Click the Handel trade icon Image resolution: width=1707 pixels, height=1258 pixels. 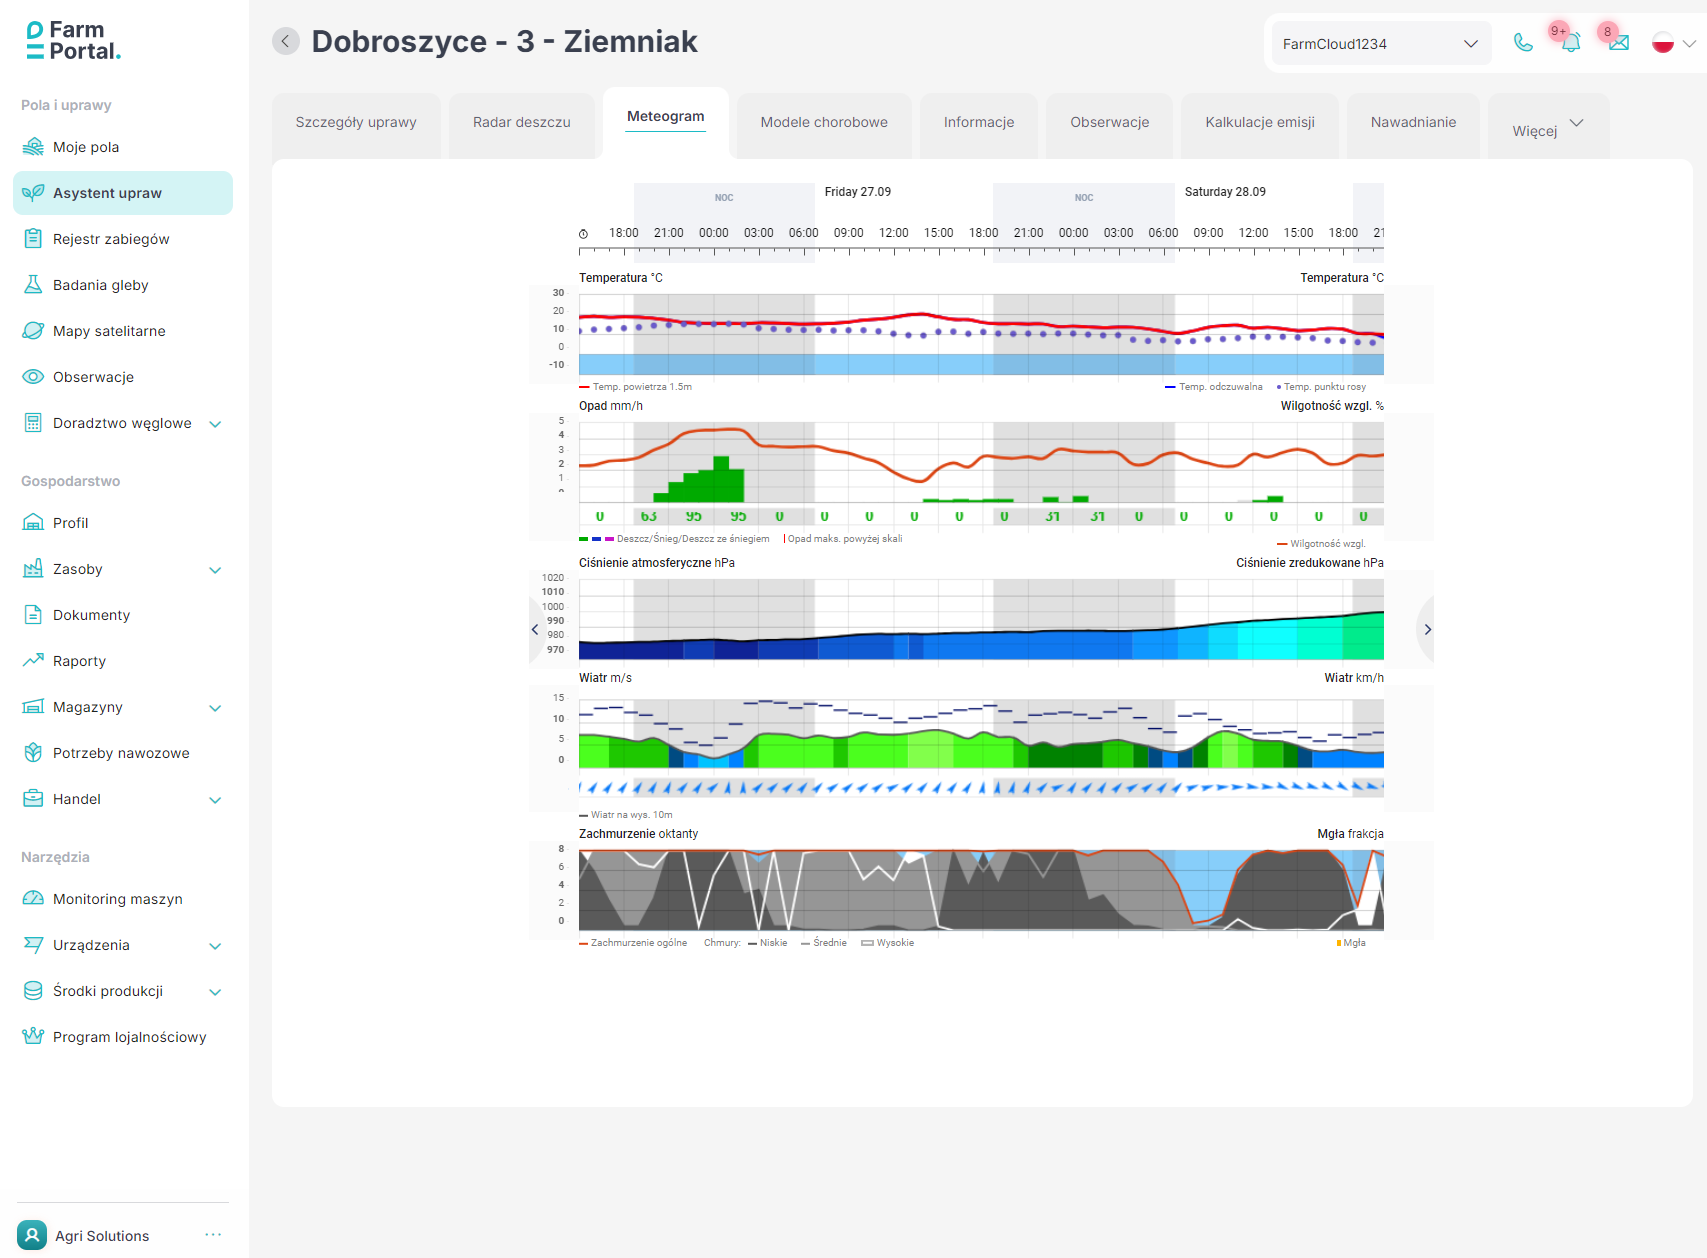(33, 799)
